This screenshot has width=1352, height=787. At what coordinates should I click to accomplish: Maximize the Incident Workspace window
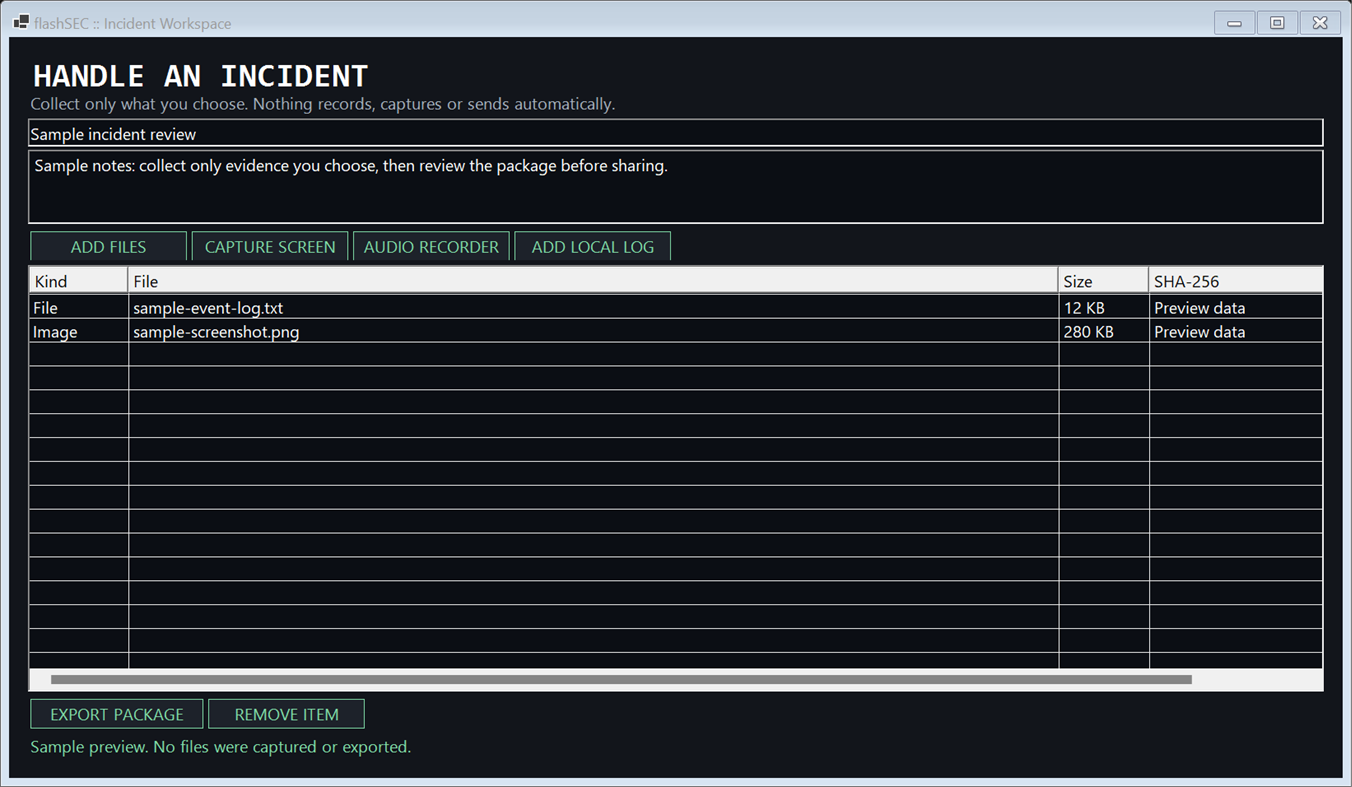point(1277,23)
